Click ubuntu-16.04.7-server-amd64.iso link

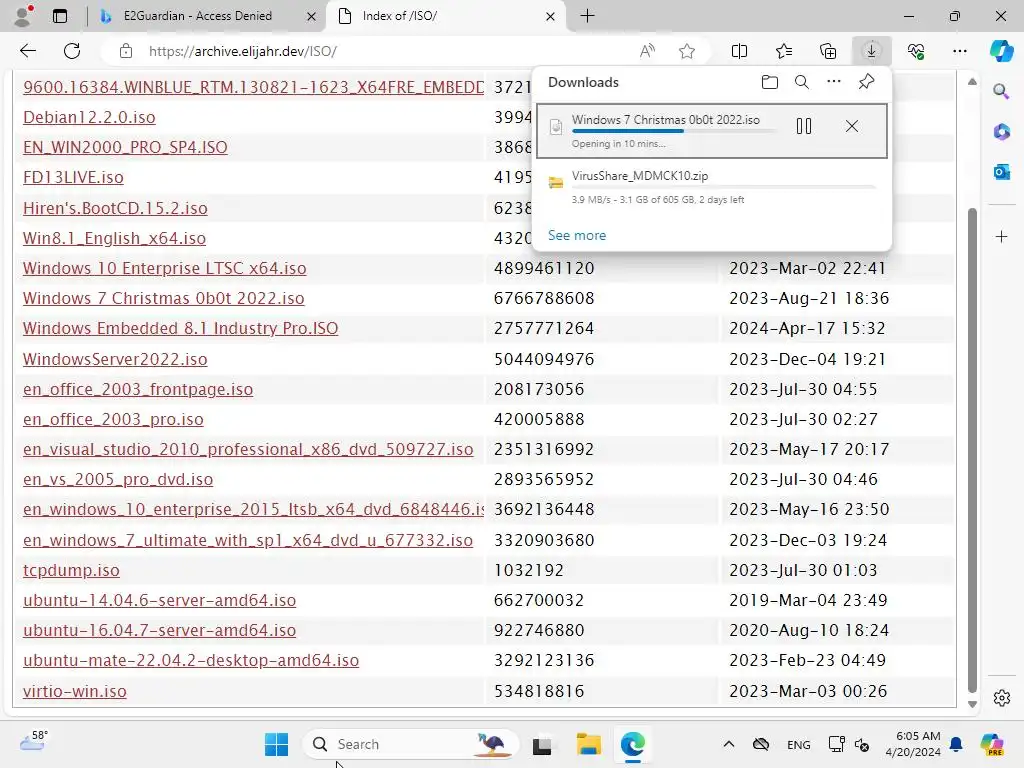(x=159, y=630)
